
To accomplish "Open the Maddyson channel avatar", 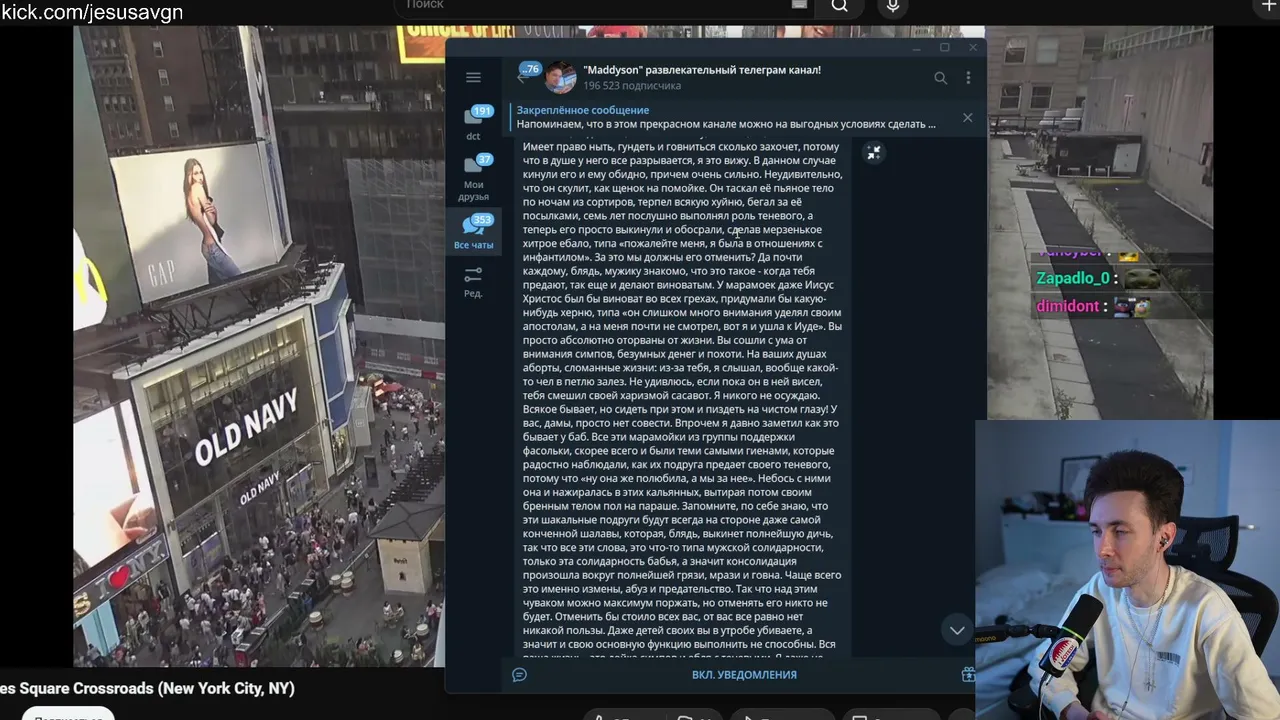I will (x=560, y=78).
